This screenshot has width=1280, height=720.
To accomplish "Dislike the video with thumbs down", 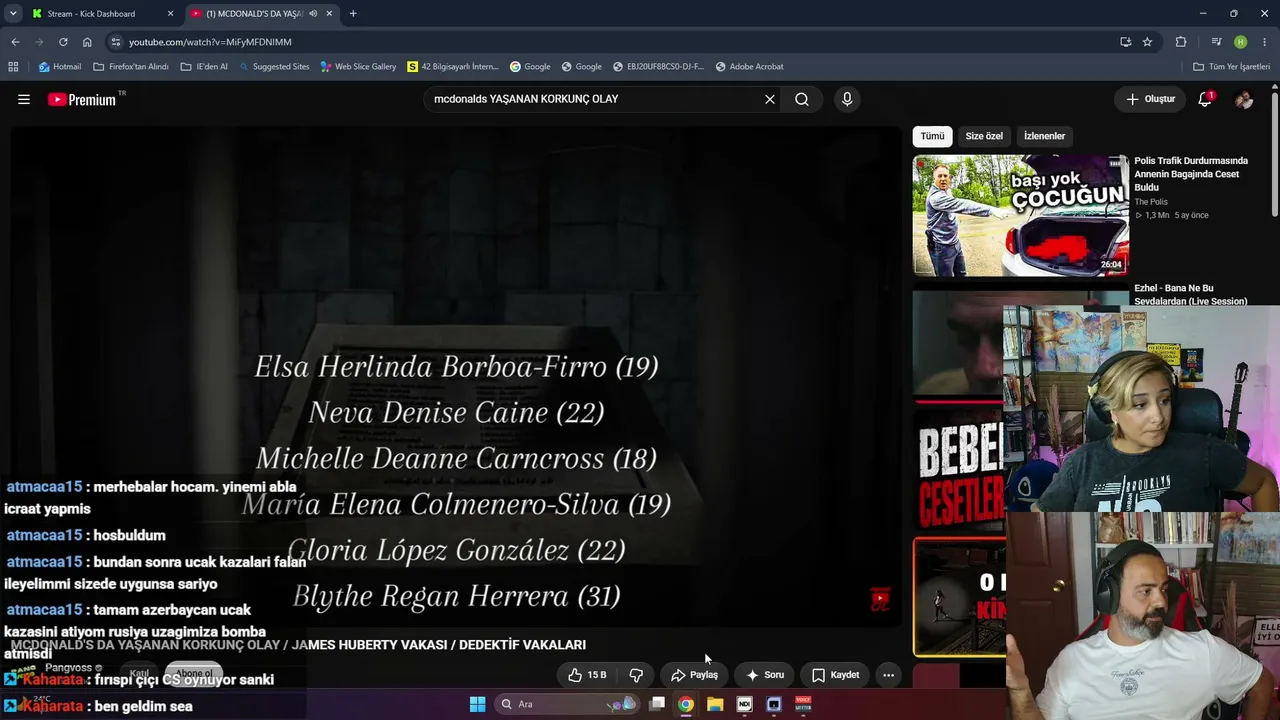I will click(636, 675).
